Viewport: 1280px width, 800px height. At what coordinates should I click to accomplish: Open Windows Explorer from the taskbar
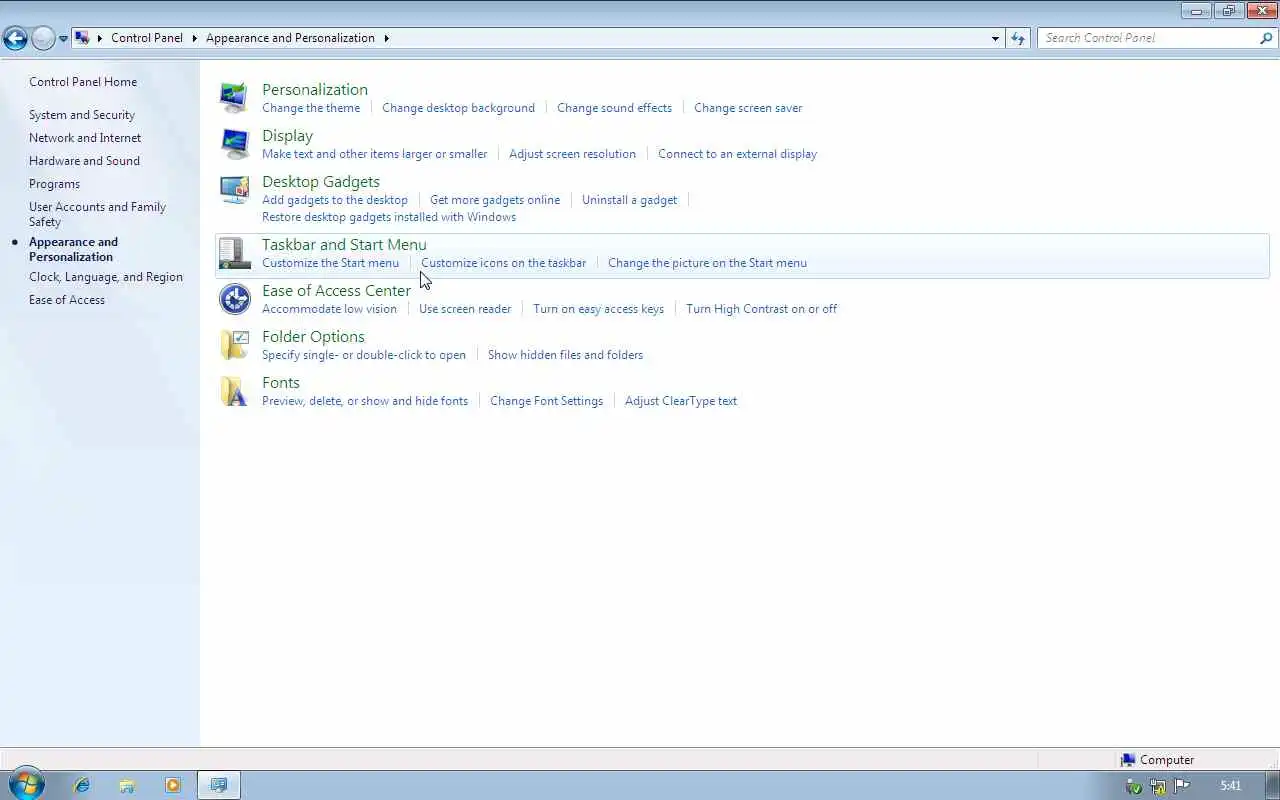(x=127, y=785)
